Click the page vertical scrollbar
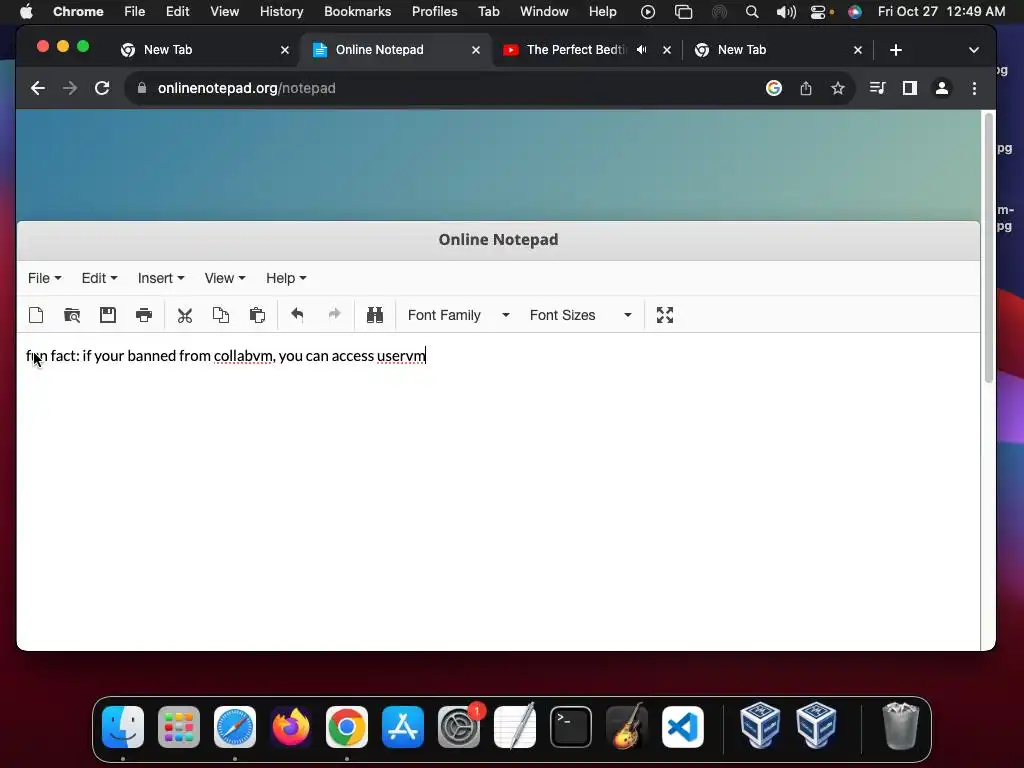1024x768 pixels. tap(989, 248)
